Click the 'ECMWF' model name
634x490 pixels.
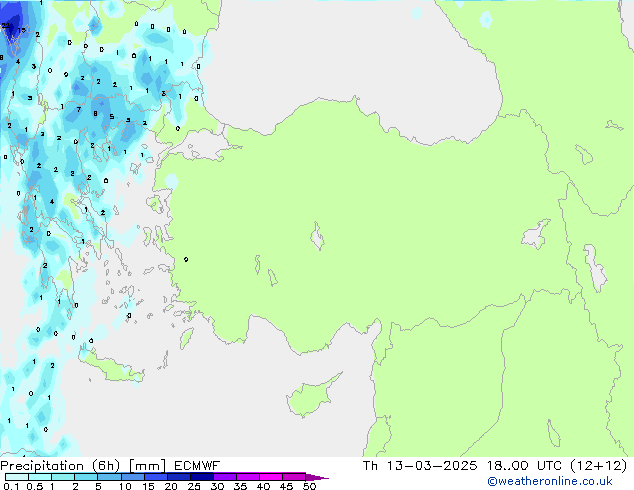(197, 466)
